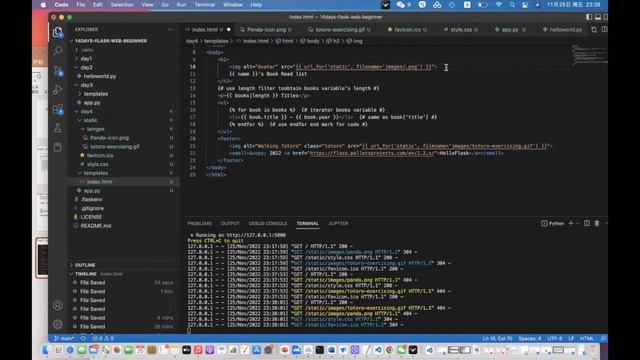Click the Spaces: 4 indentation status item

529,338
